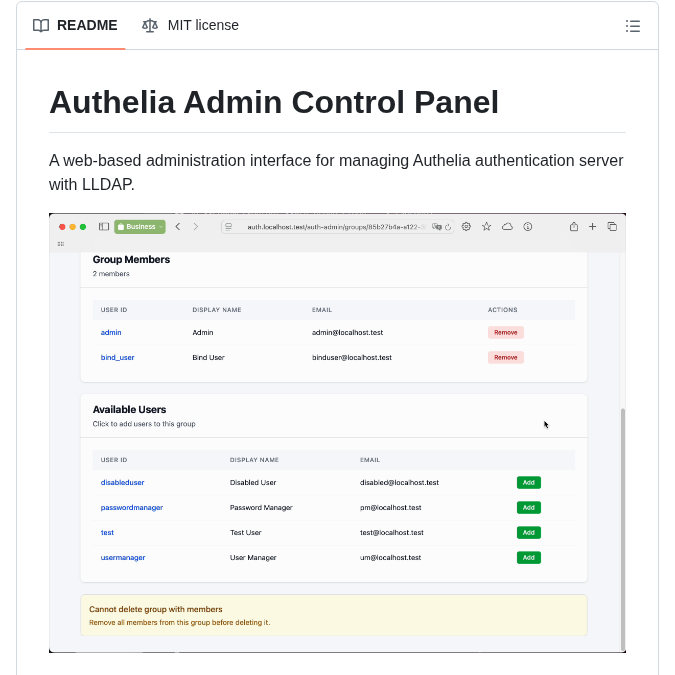Open the passwordmanager user link
The width and height of the screenshot is (675, 675).
click(132, 508)
